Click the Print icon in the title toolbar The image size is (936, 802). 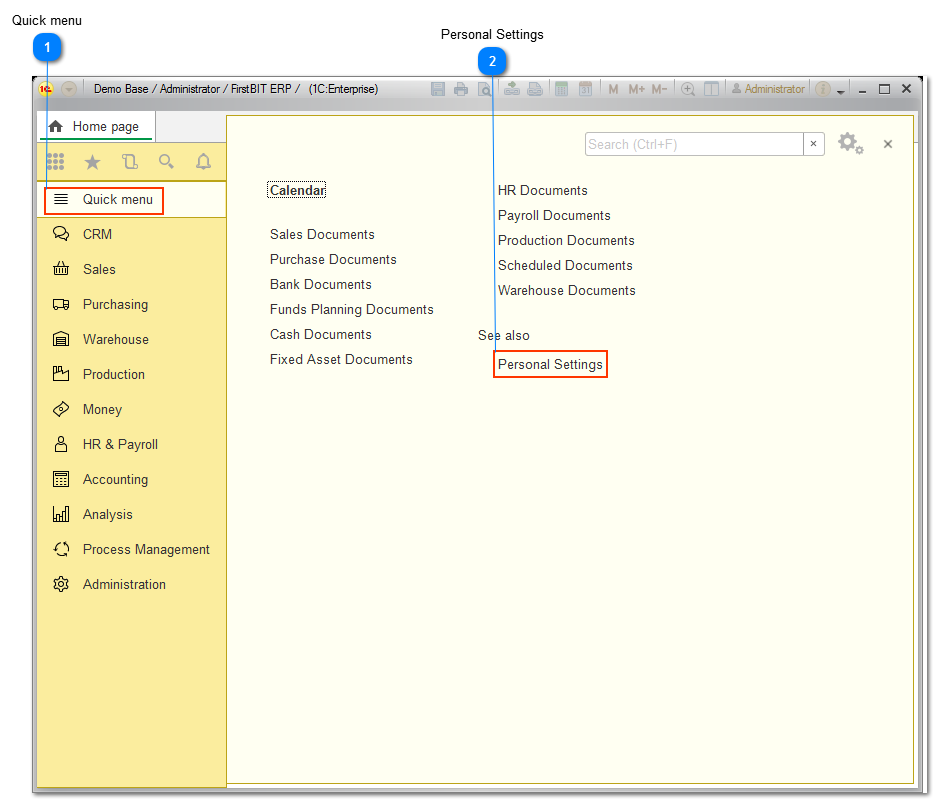461,89
